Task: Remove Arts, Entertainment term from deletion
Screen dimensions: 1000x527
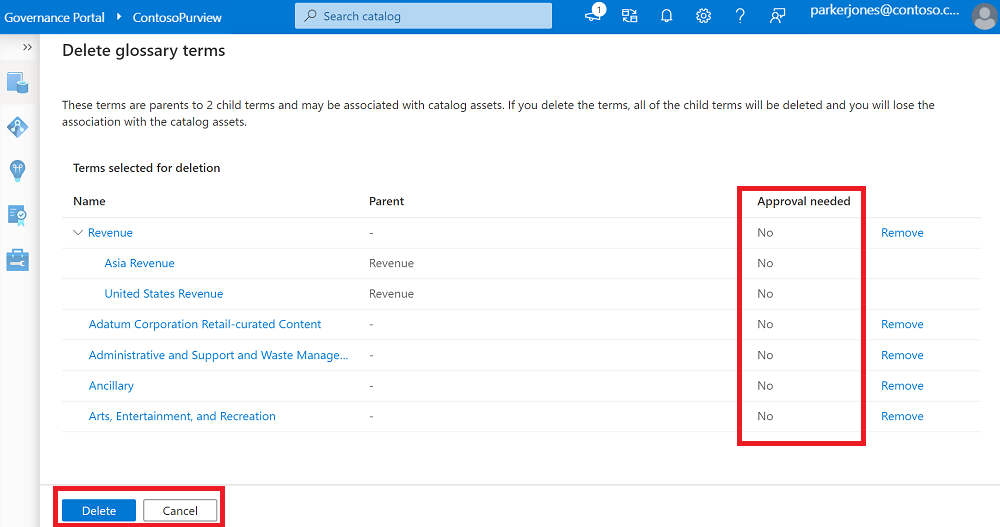Action: click(902, 416)
